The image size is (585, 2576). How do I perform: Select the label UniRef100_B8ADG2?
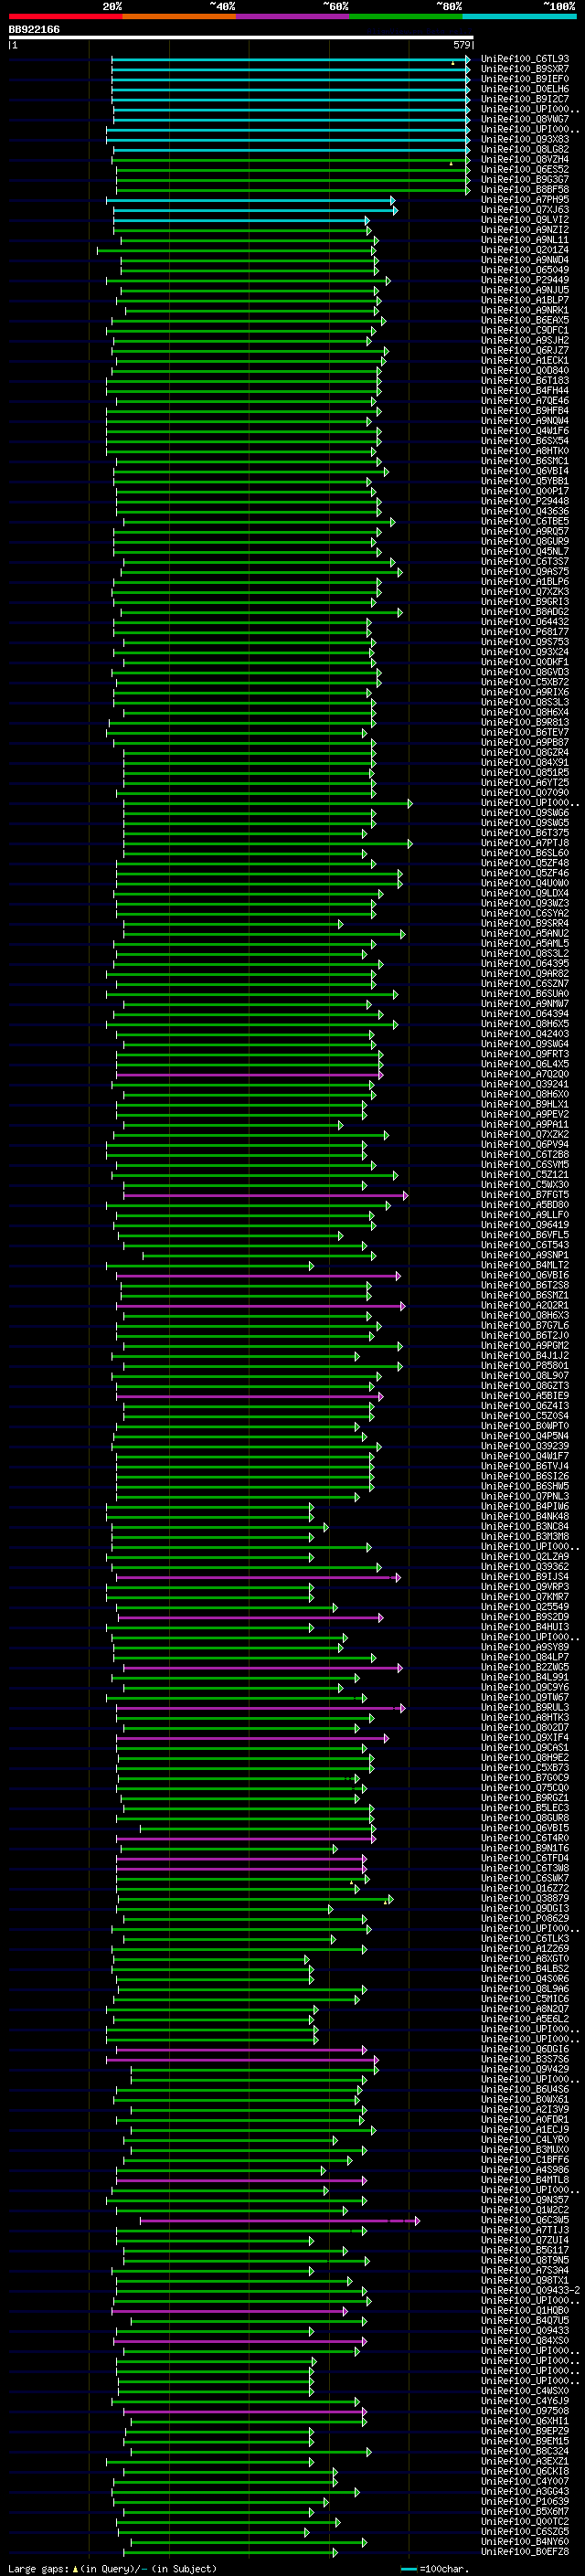pos(525,612)
